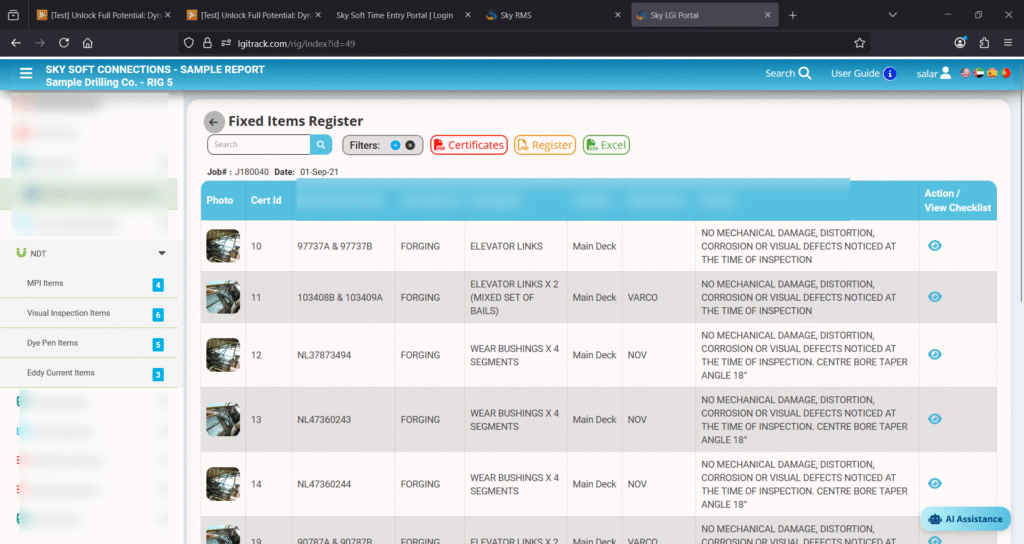The image size is (1024, 544).
Task: Open photo thumbnail for Cert Id 12
Action: 223,355
